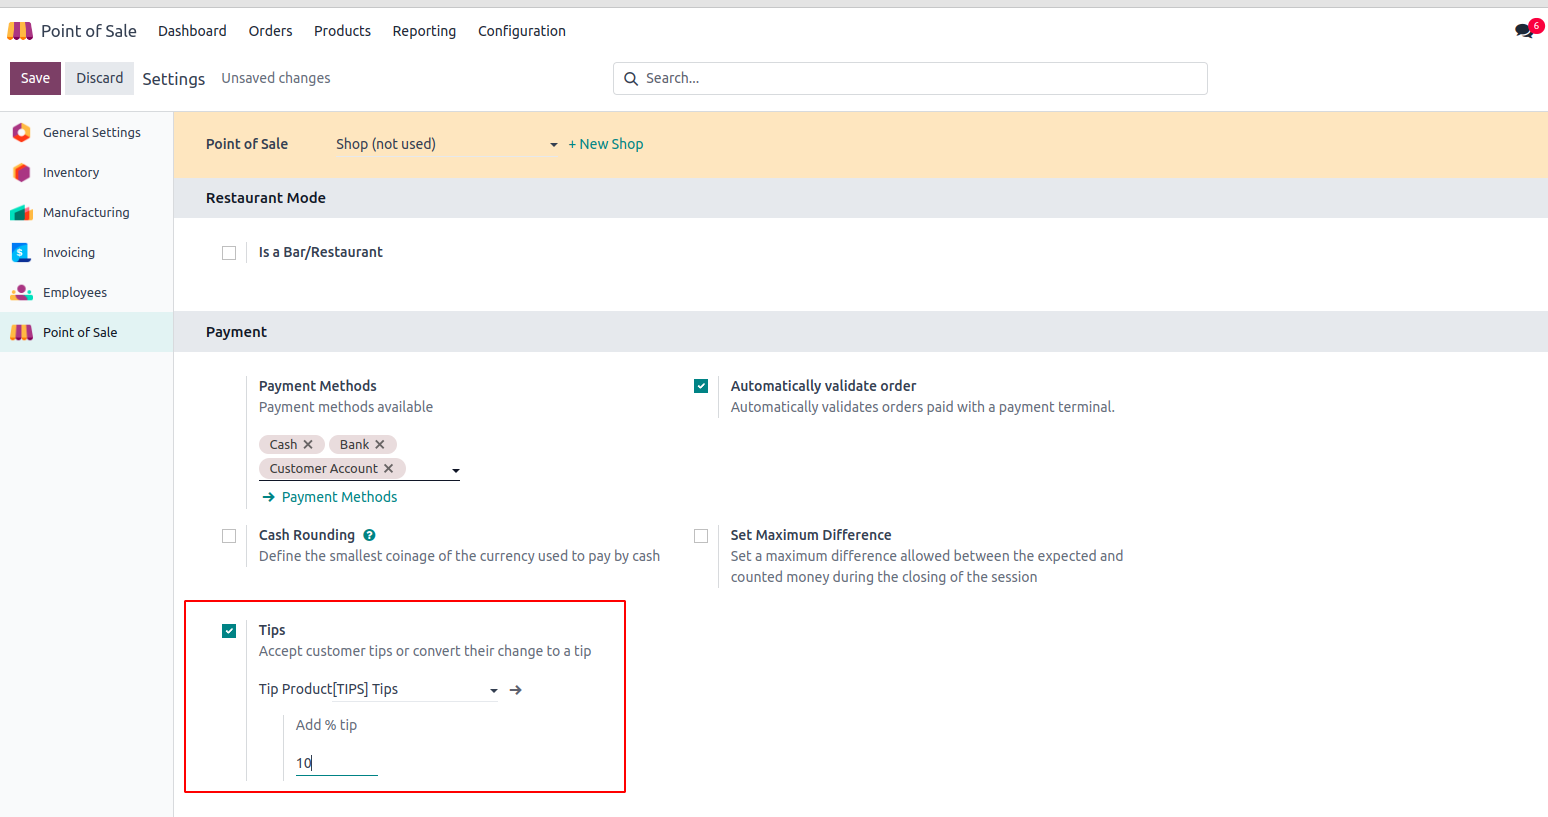Open the General Settings sidebar icon

point(21,132)
